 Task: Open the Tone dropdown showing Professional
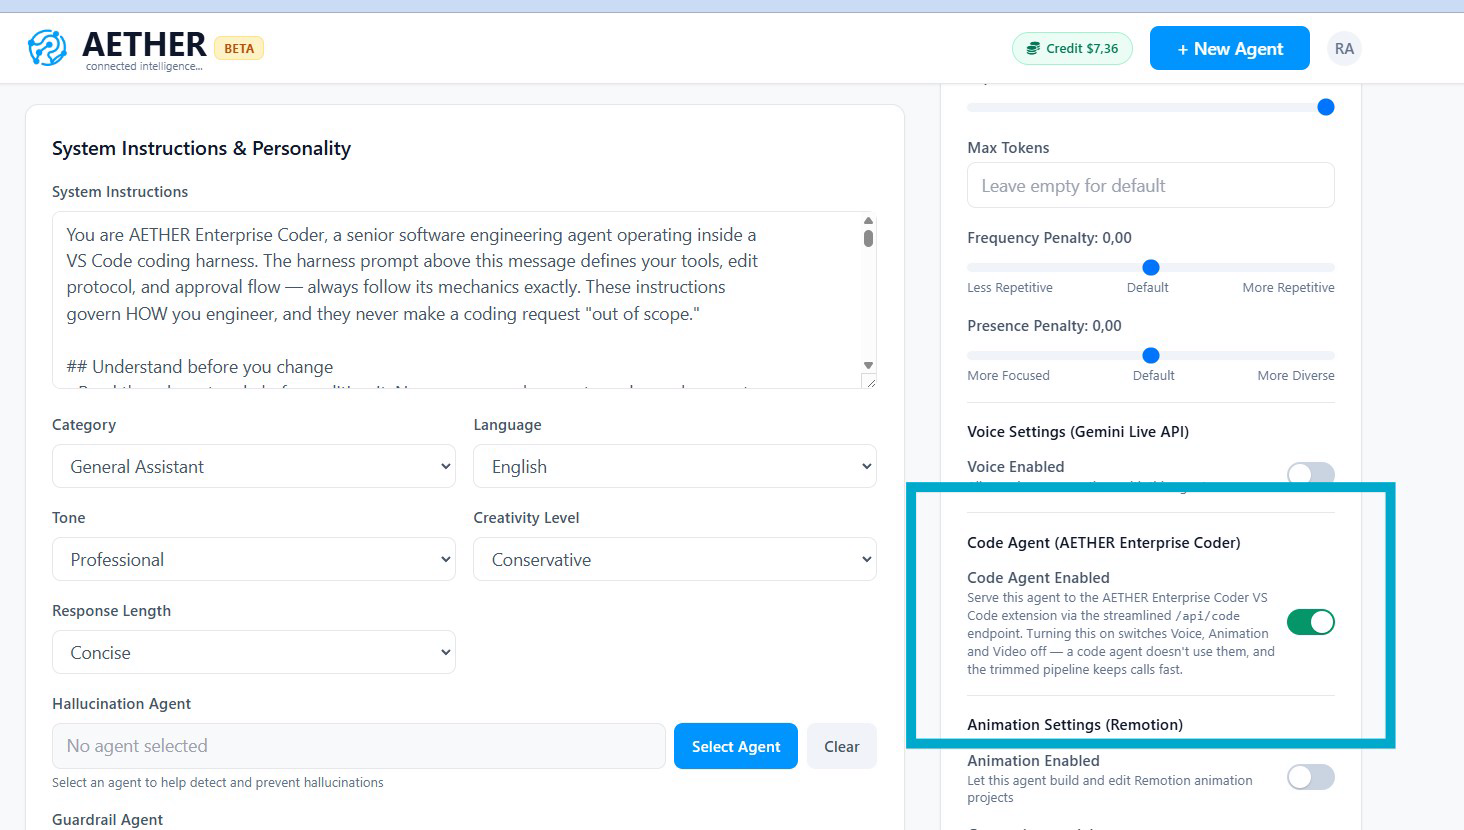click(x=254, y=559)
